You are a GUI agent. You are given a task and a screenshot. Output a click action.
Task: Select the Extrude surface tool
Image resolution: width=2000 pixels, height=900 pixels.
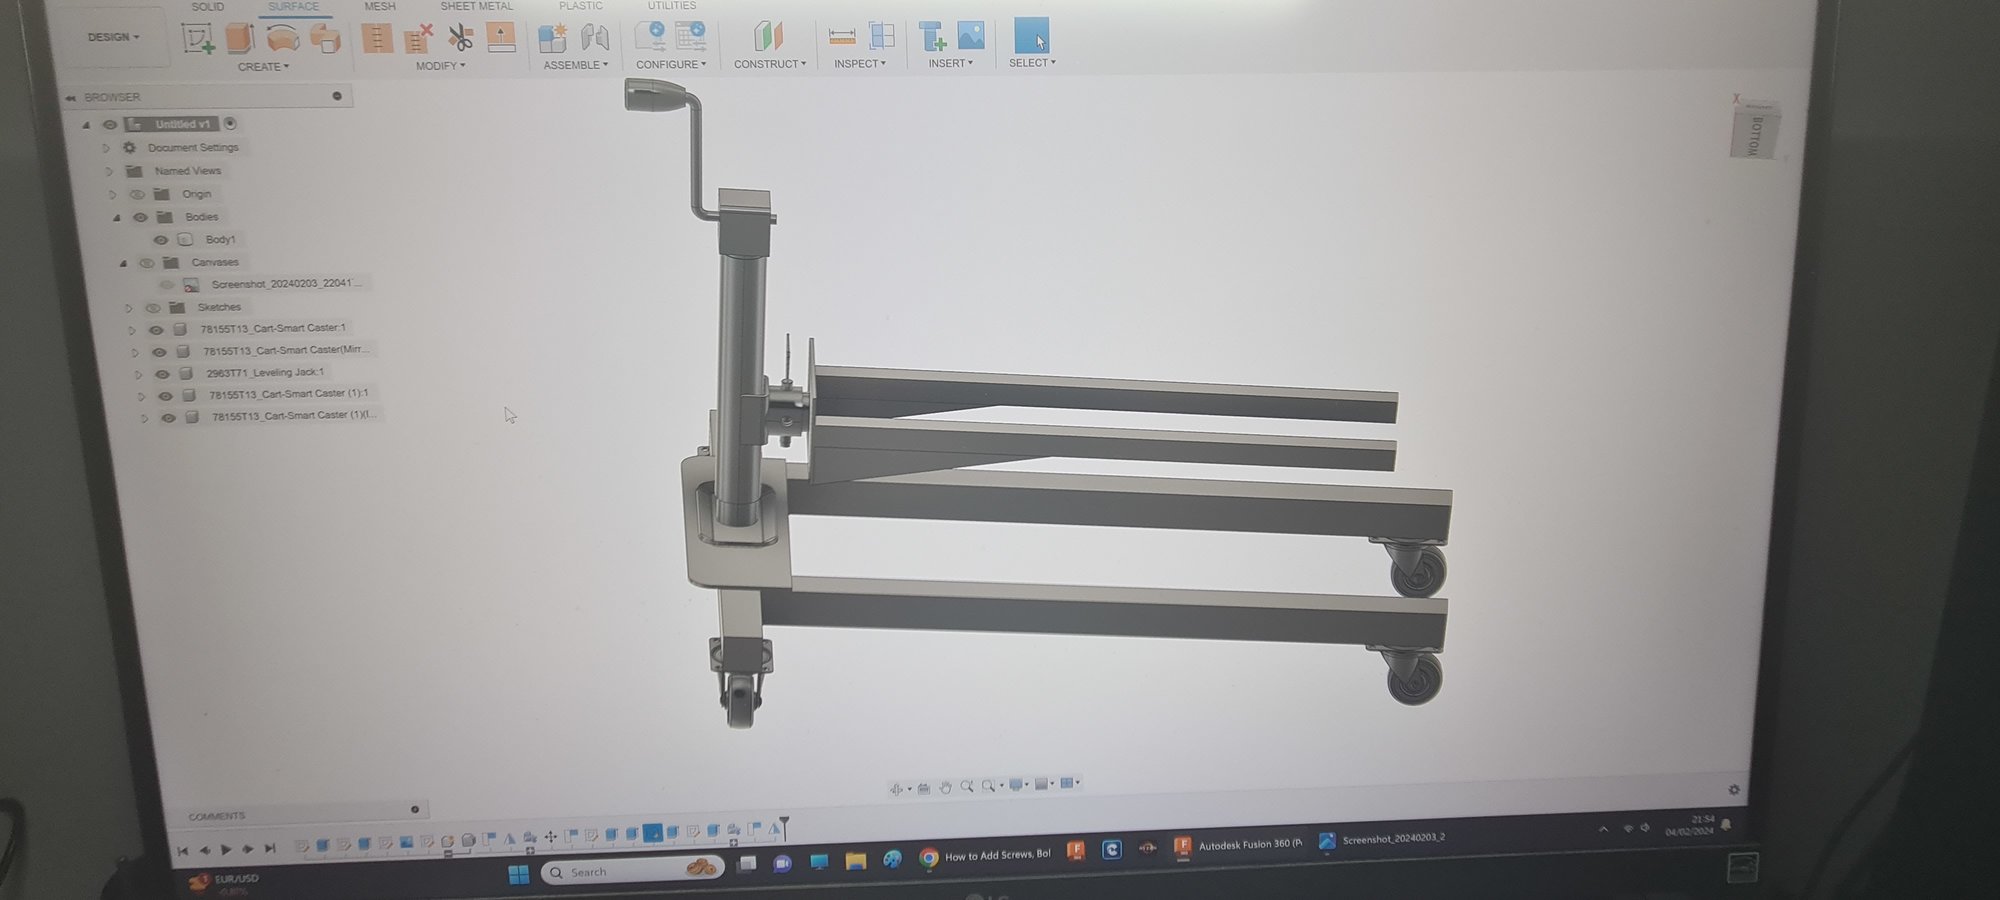tap(240, 38)
